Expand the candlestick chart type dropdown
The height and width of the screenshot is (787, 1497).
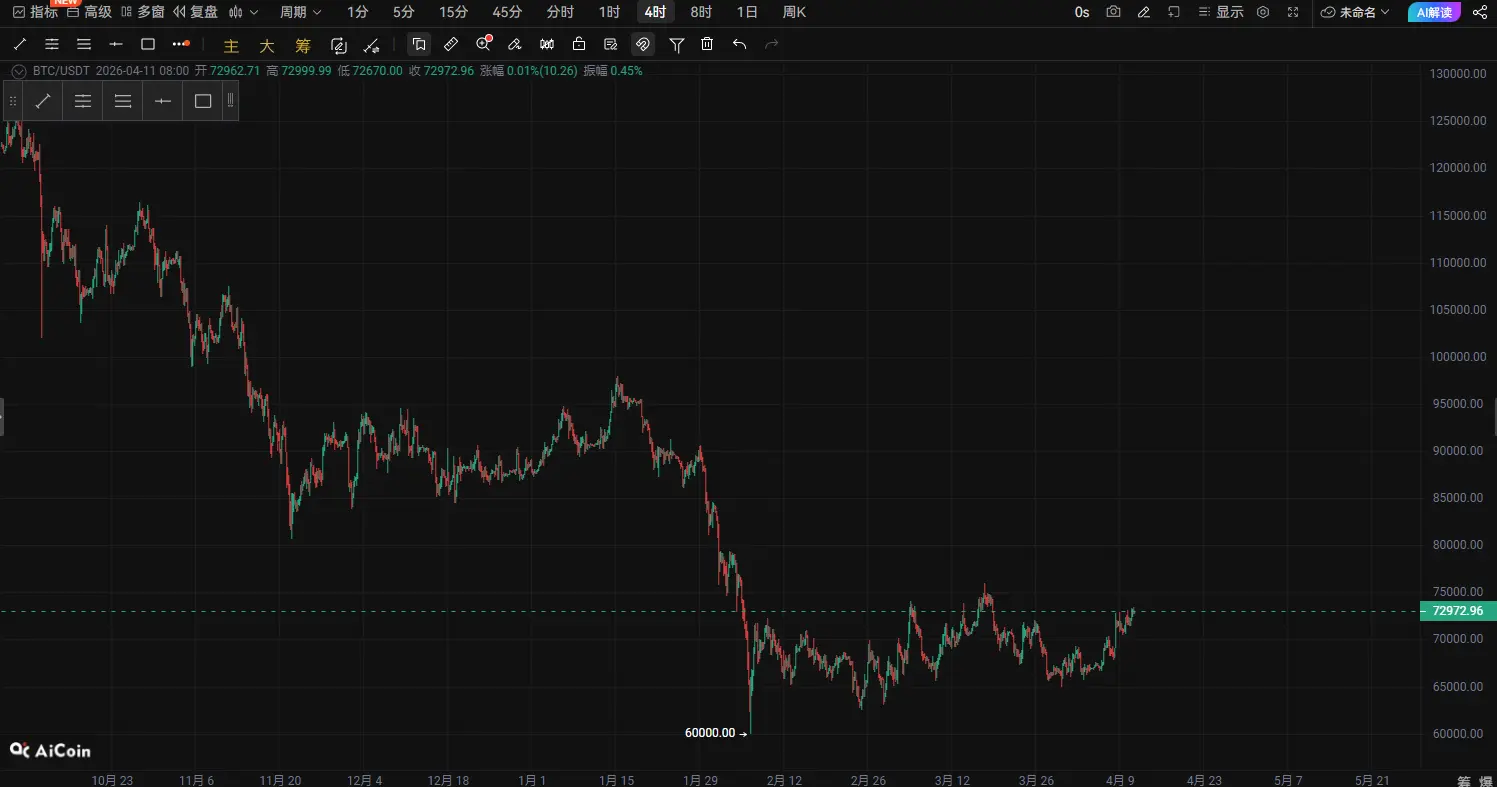click(243, 12)
